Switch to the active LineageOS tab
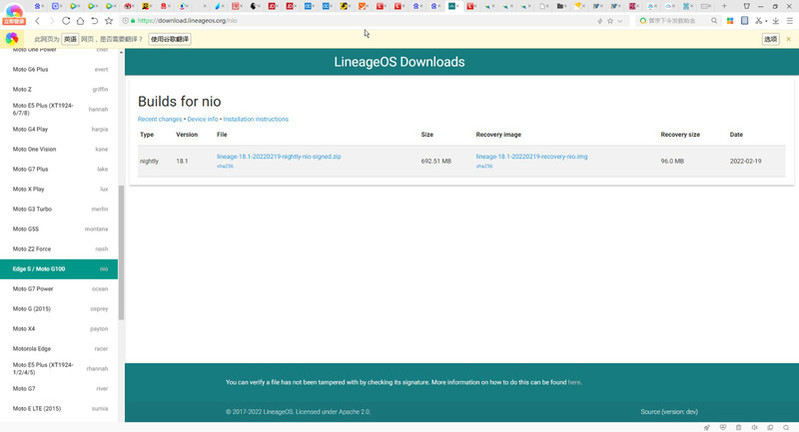 click(453, 6)
